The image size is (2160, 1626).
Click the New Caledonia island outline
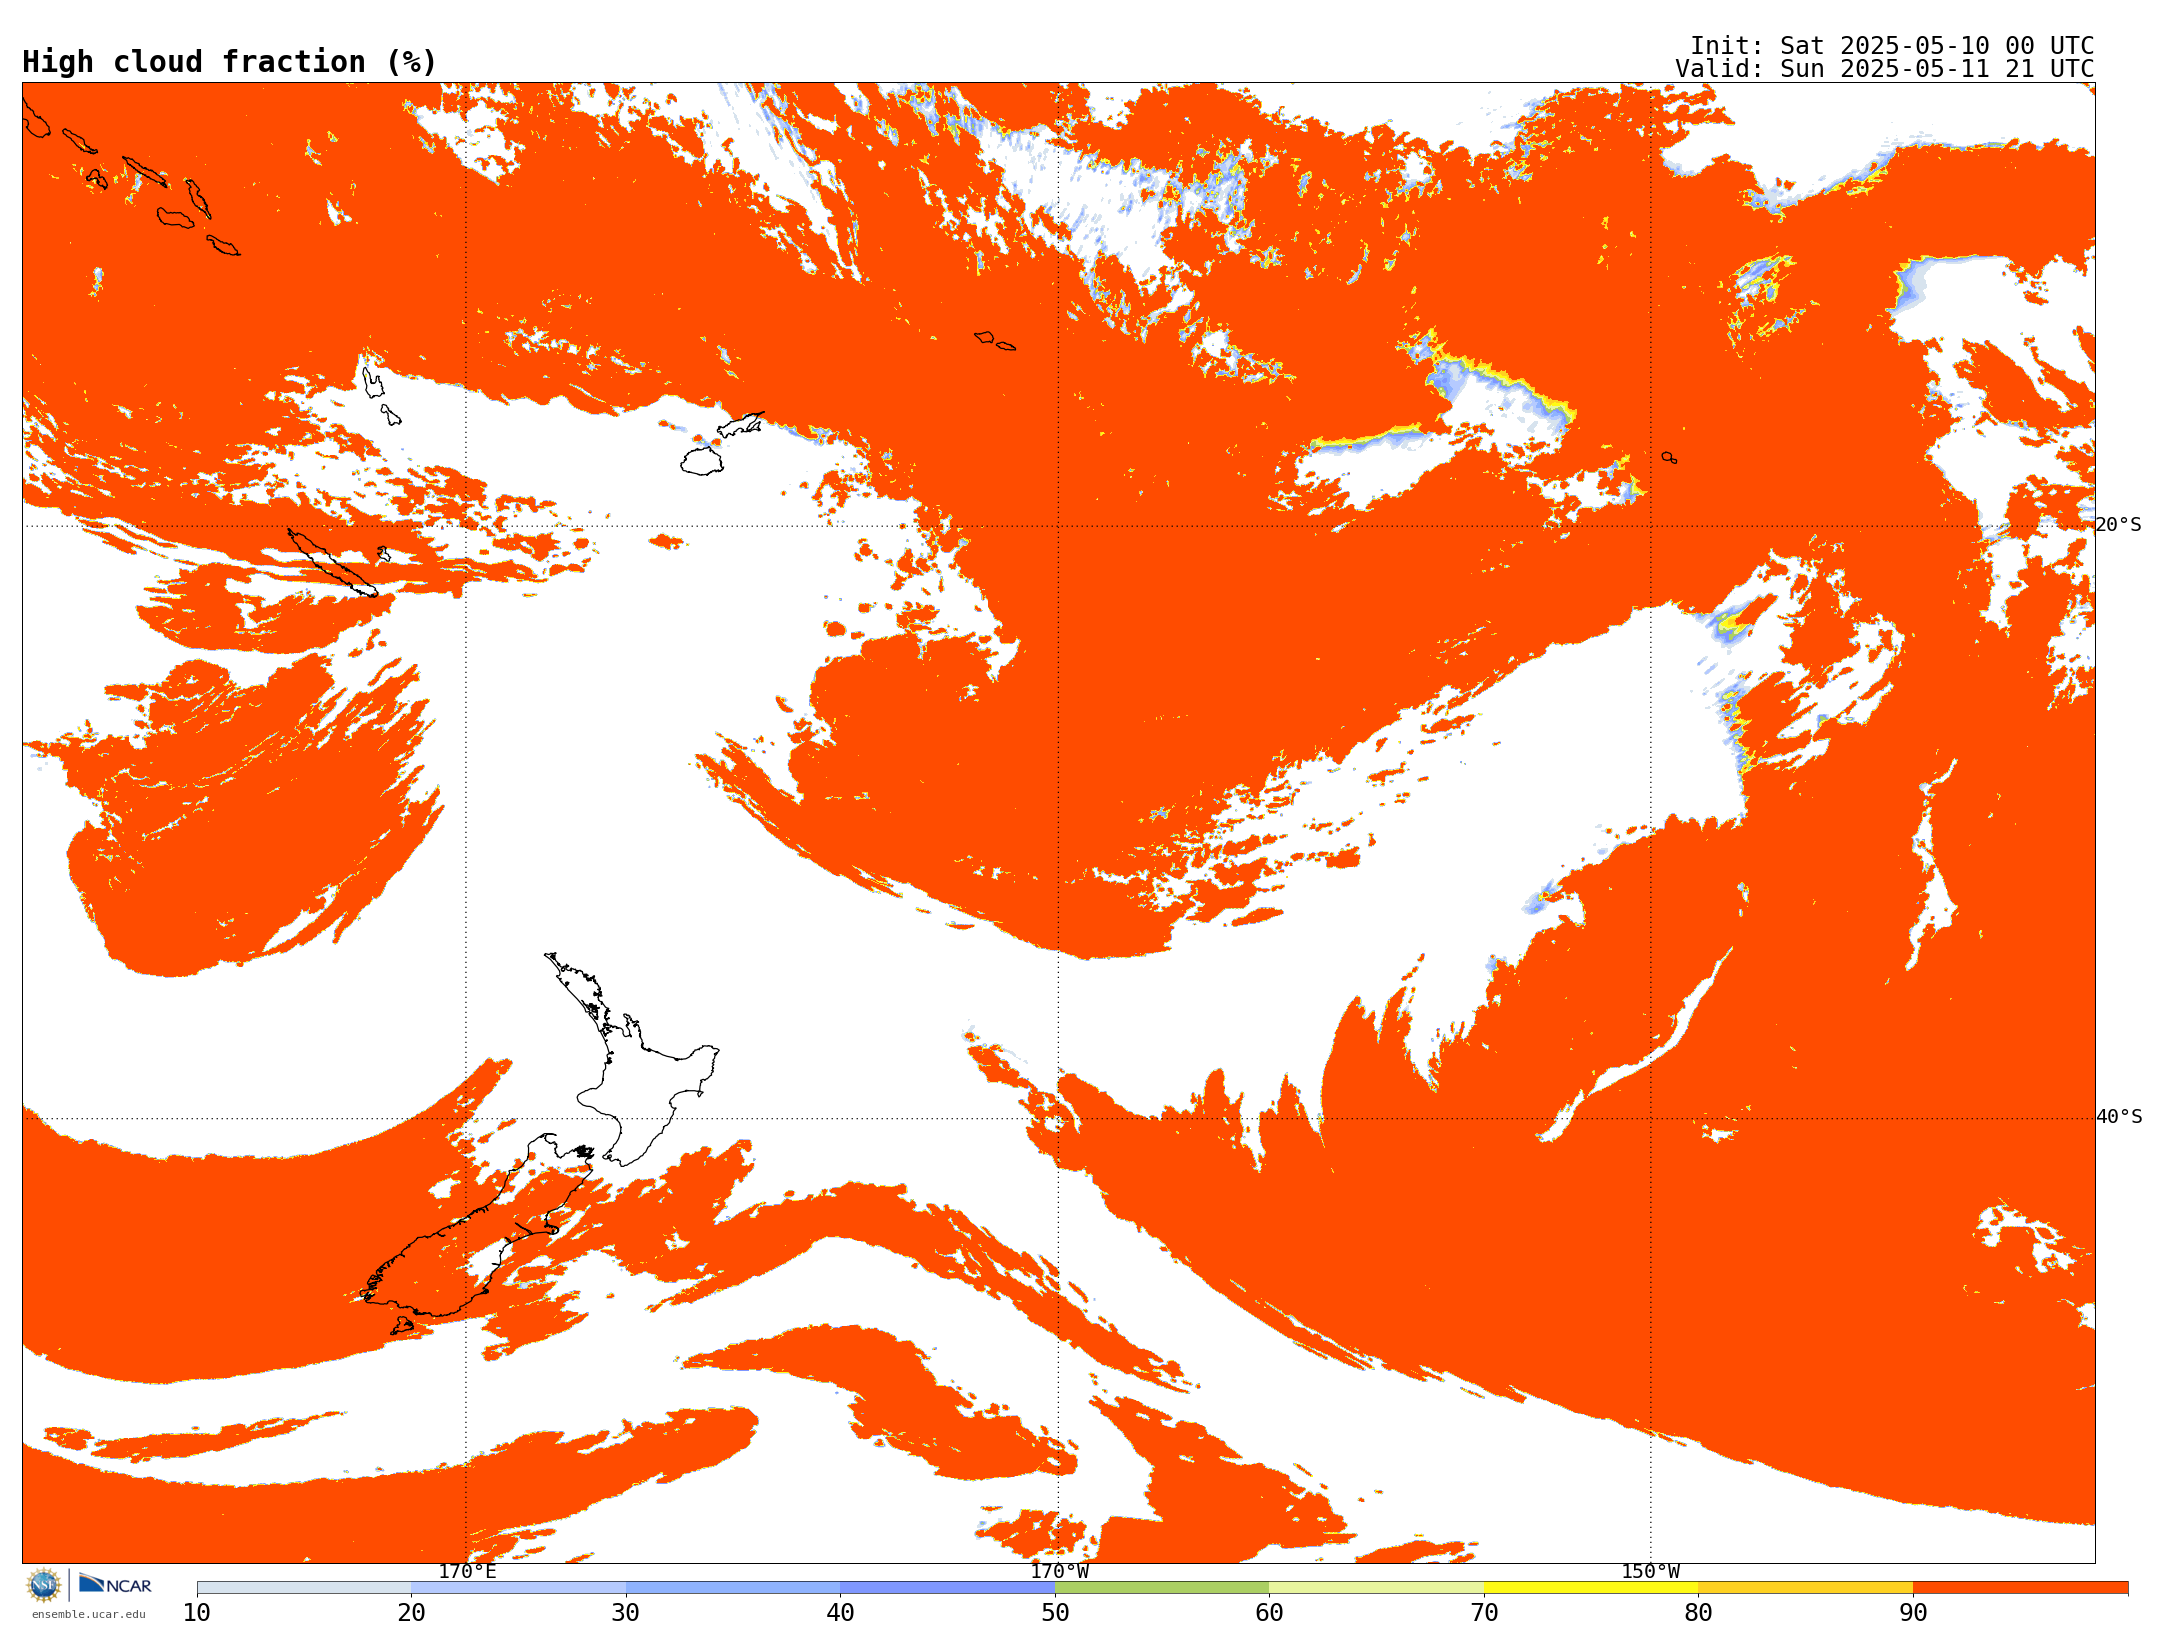click(332, 563)
